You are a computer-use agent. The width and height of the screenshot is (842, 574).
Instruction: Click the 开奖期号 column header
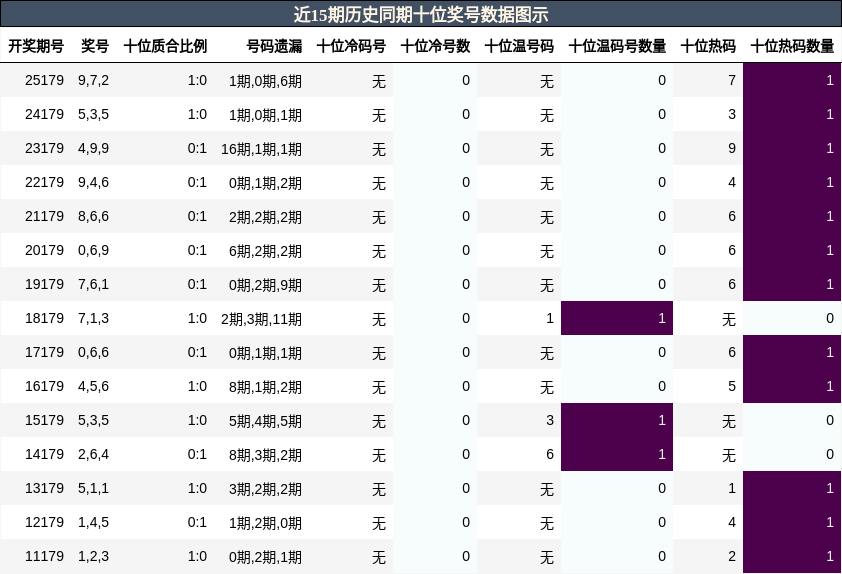[x=36, y=46]
